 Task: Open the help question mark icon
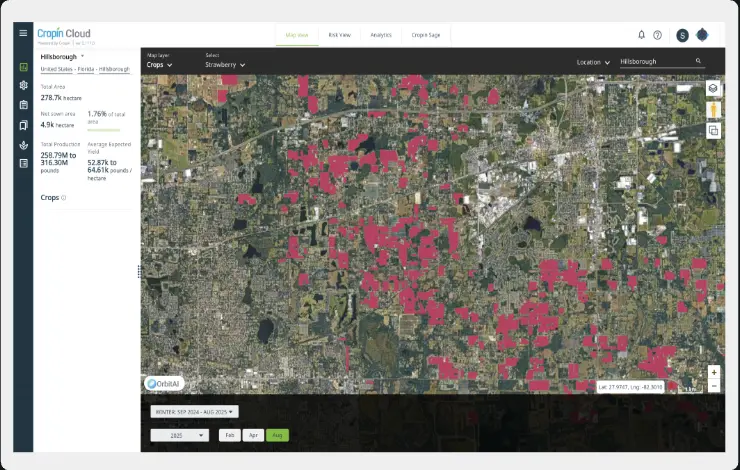[x=657, y=35]
